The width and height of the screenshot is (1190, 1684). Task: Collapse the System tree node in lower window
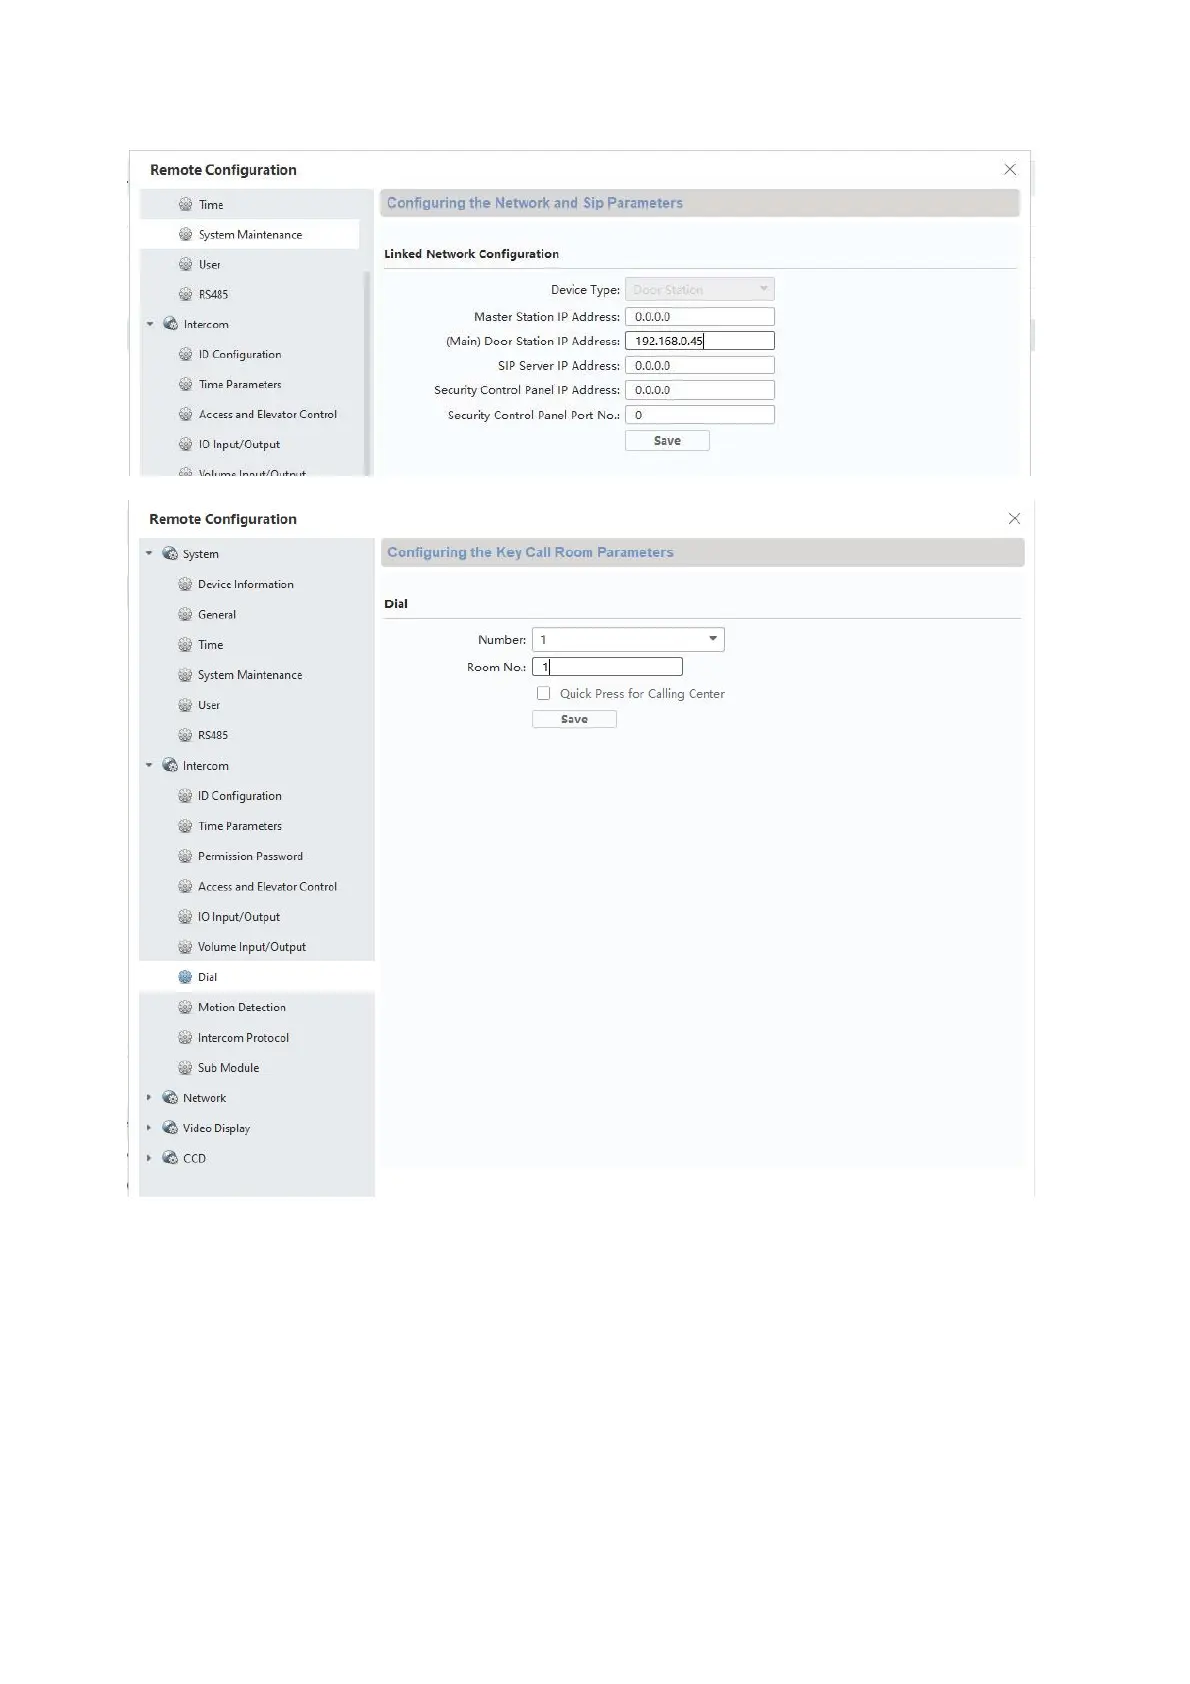[x=149, y=553]
